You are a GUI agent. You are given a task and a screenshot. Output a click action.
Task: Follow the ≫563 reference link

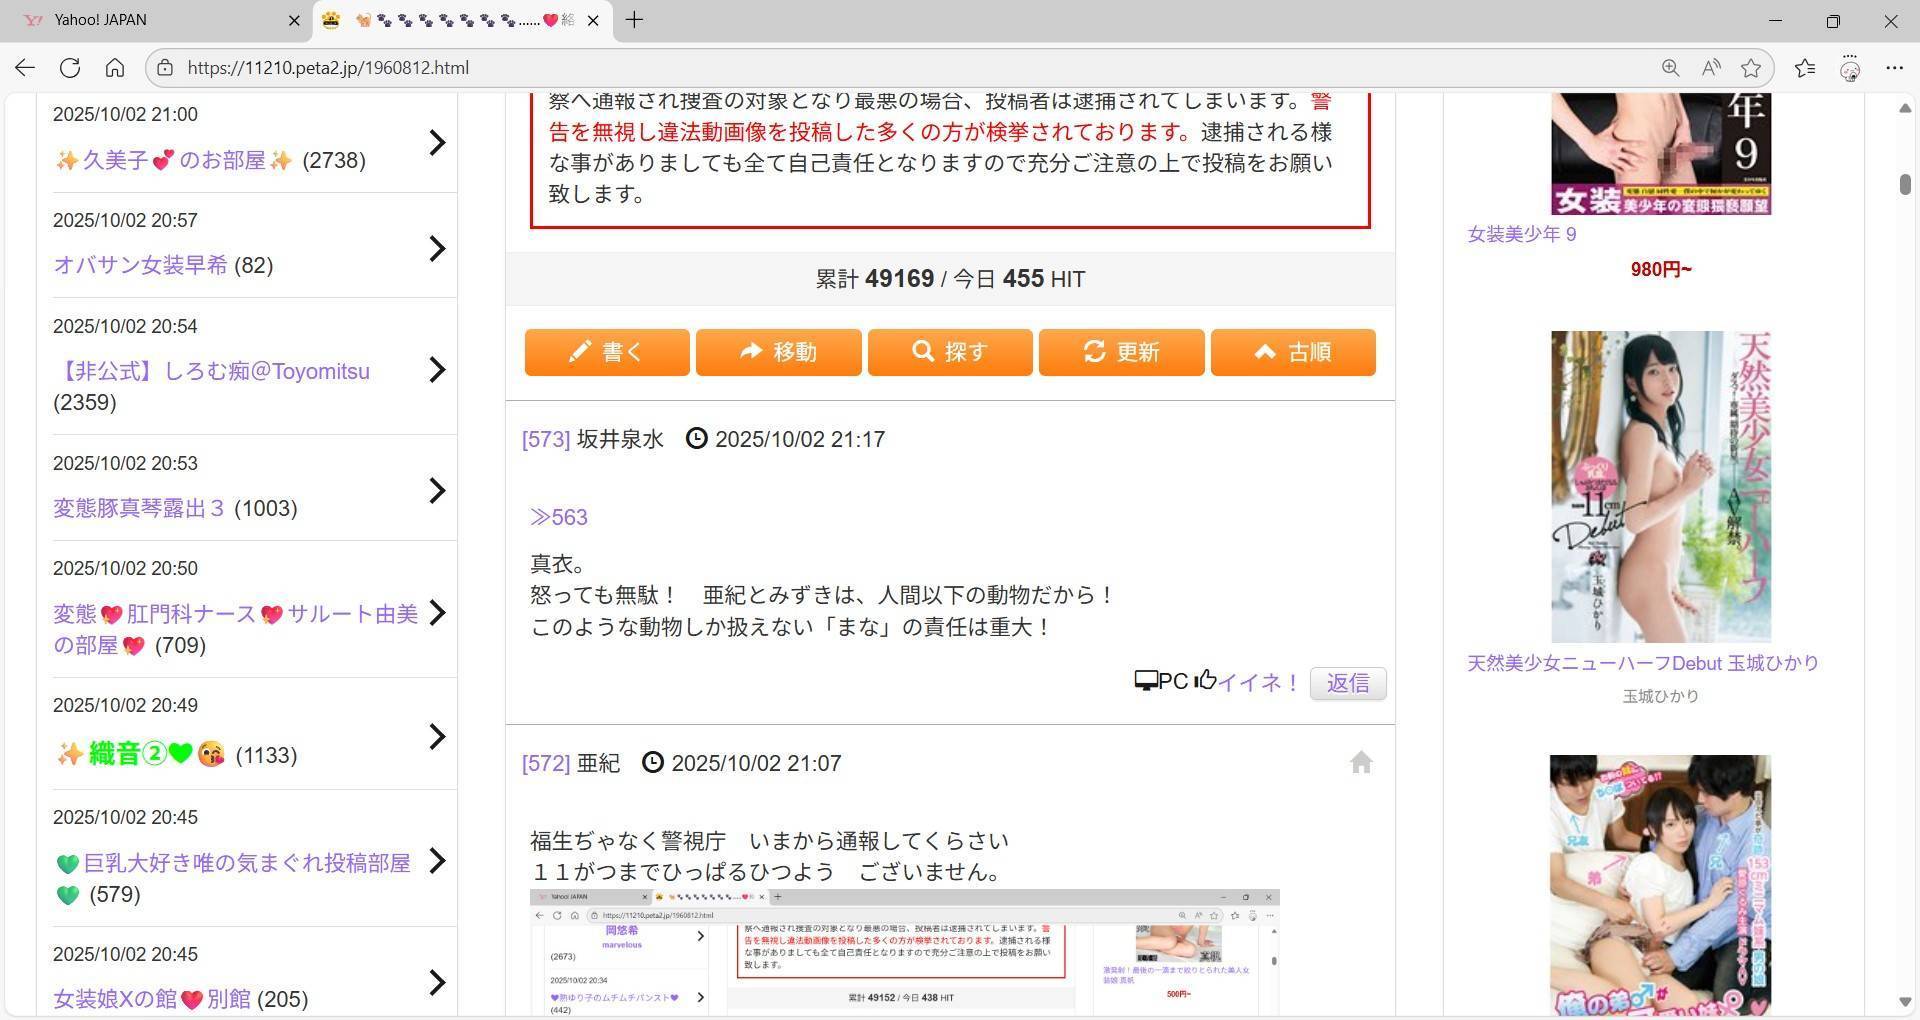tap(558, 517)
